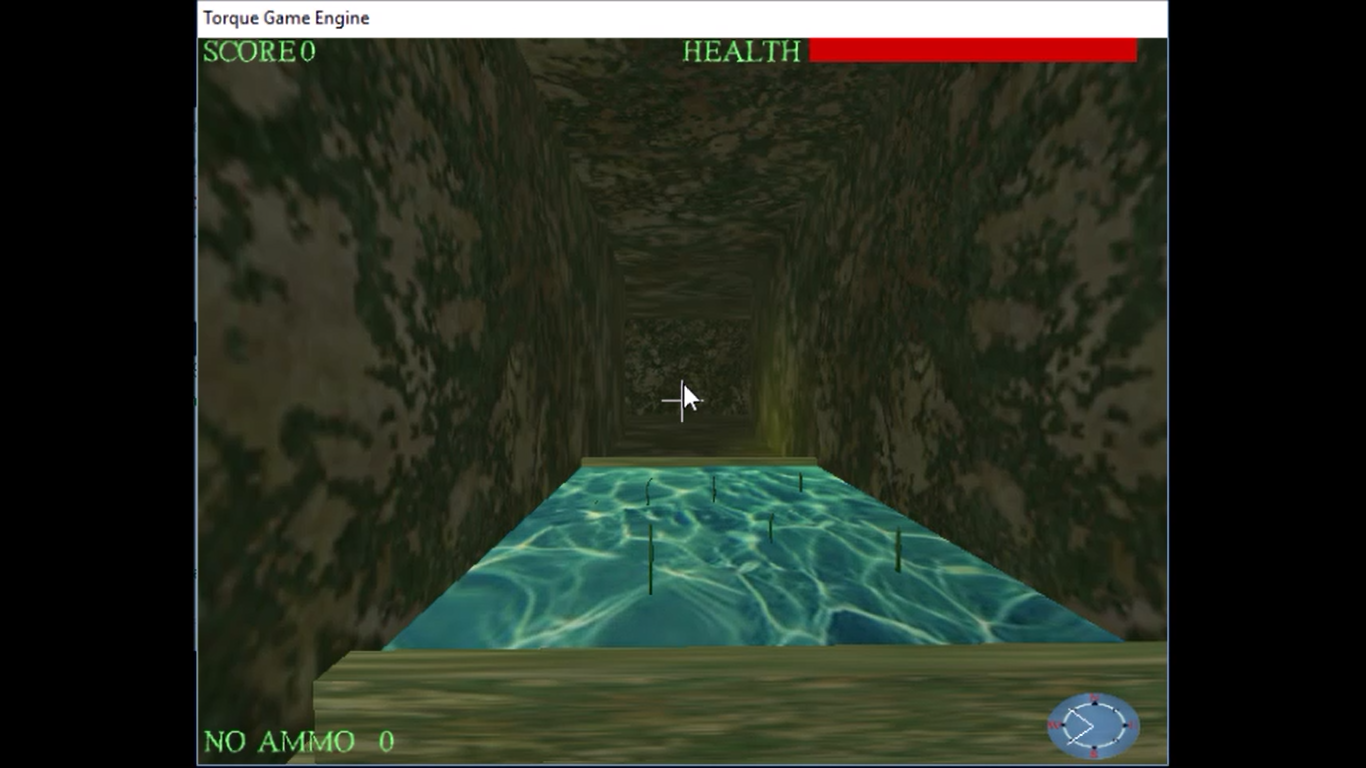Click the white heading arrow inside the compass
This screenshot has width=1366, height=768.
pyautogui.click(x=1082, y=725)
